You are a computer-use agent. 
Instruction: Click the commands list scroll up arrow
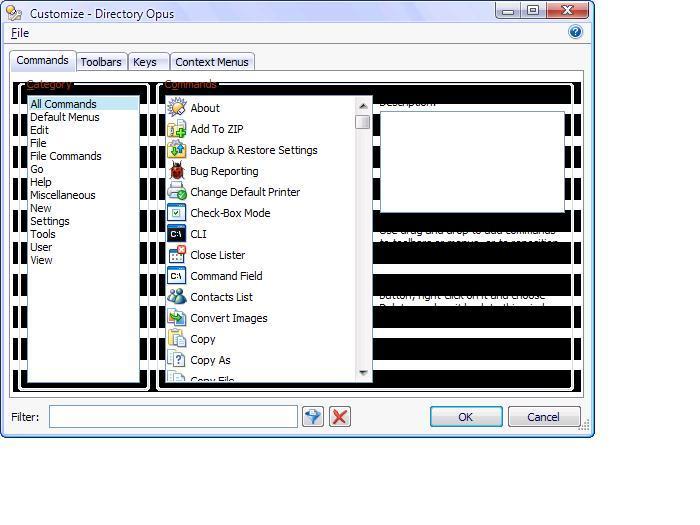click(x=363, y=106)
